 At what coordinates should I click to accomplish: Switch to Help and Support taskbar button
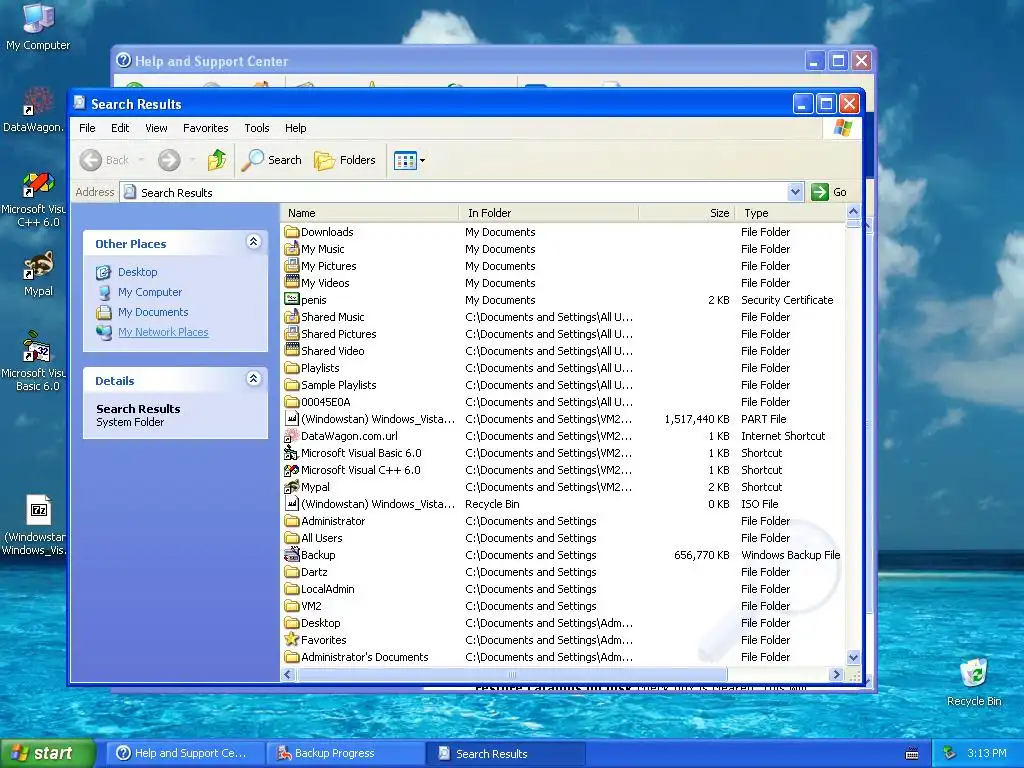point(186,753)
